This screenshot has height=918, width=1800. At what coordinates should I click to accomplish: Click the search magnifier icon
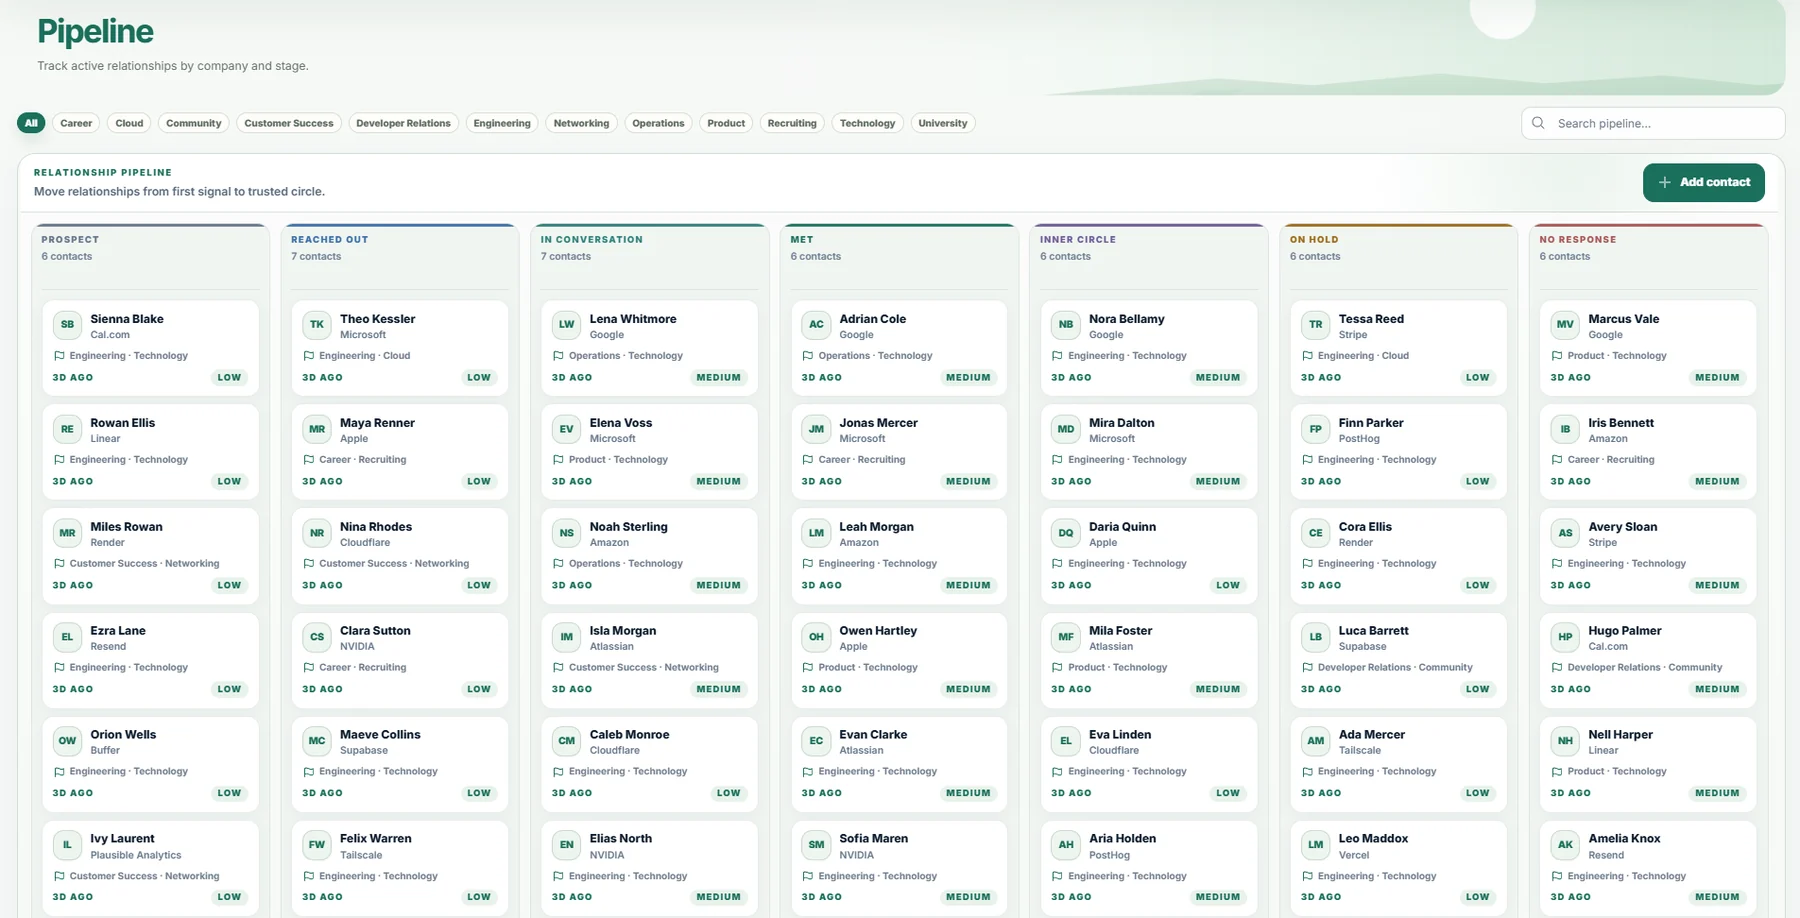1538,123
